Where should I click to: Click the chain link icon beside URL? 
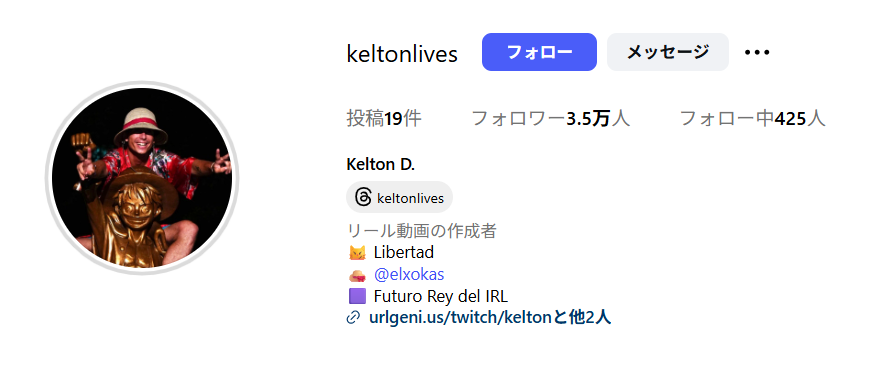pos(353,318)
